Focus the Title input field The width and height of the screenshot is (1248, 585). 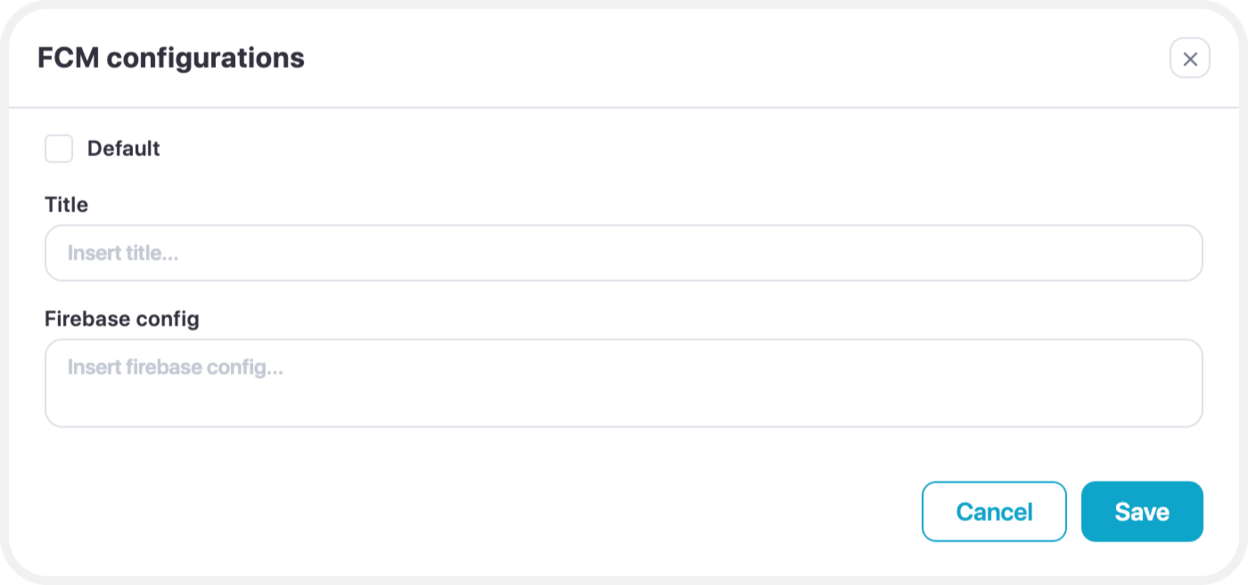point(623,253)
